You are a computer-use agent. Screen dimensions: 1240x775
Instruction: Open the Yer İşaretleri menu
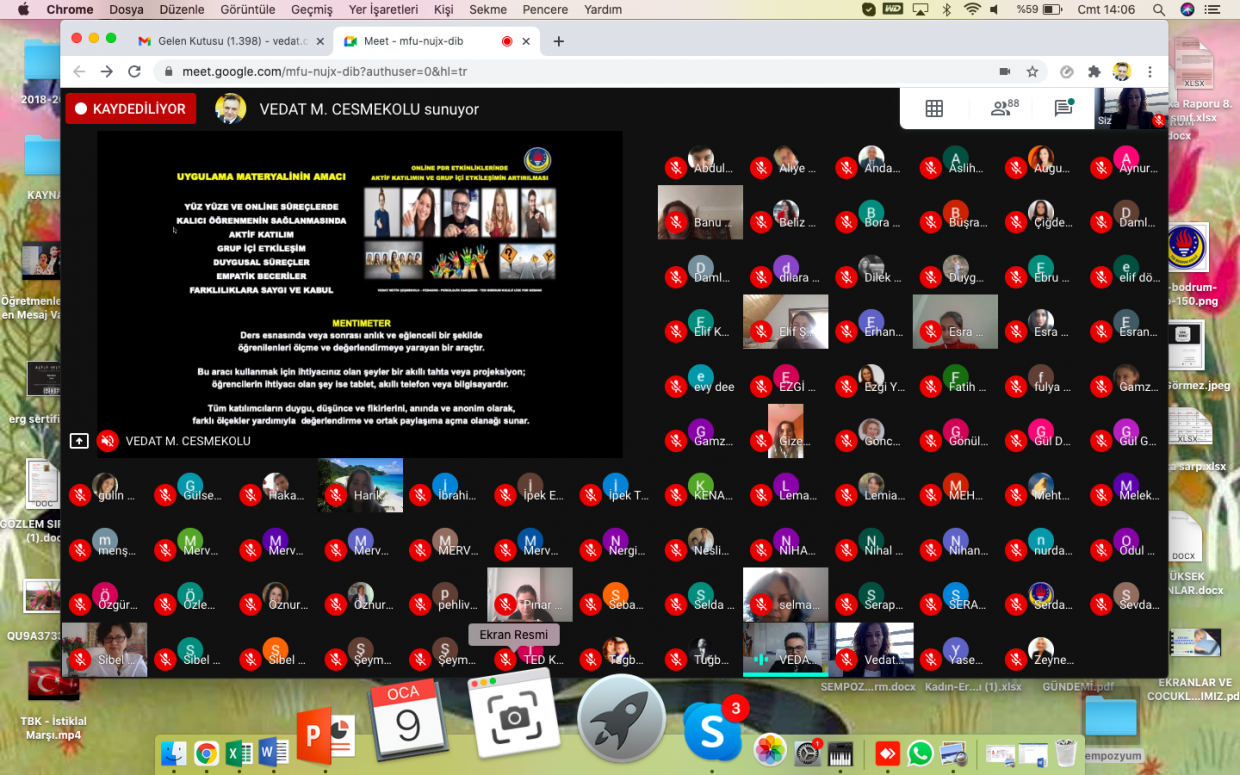coord(383,9)
